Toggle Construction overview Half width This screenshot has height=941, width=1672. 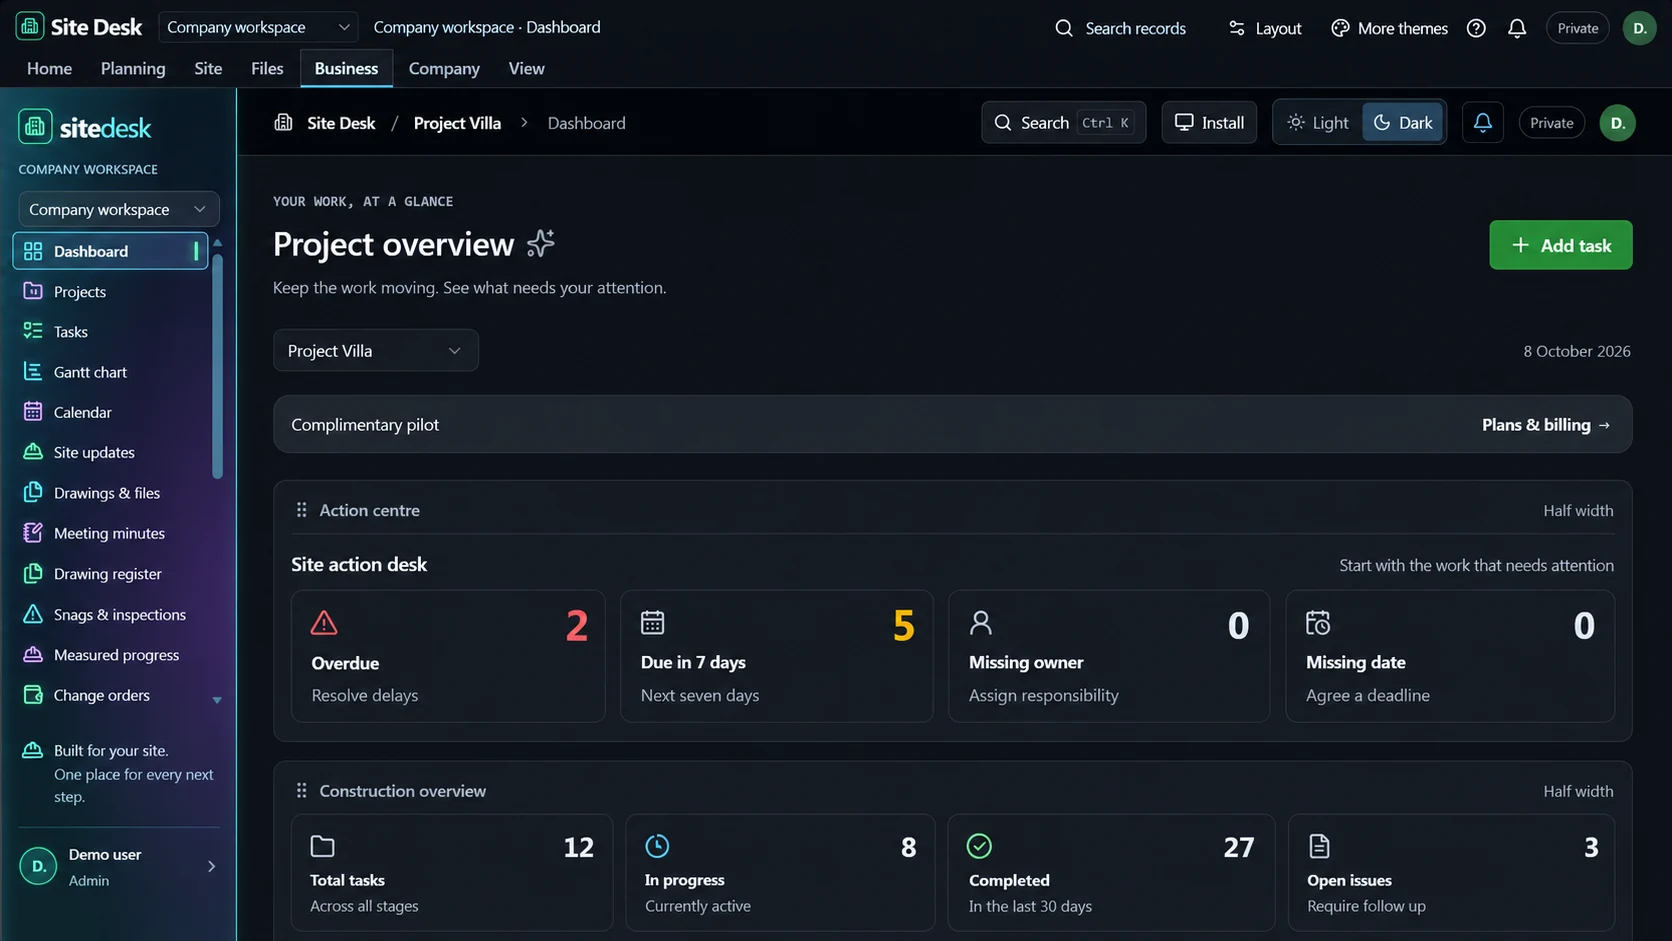tap(1578, 791)
